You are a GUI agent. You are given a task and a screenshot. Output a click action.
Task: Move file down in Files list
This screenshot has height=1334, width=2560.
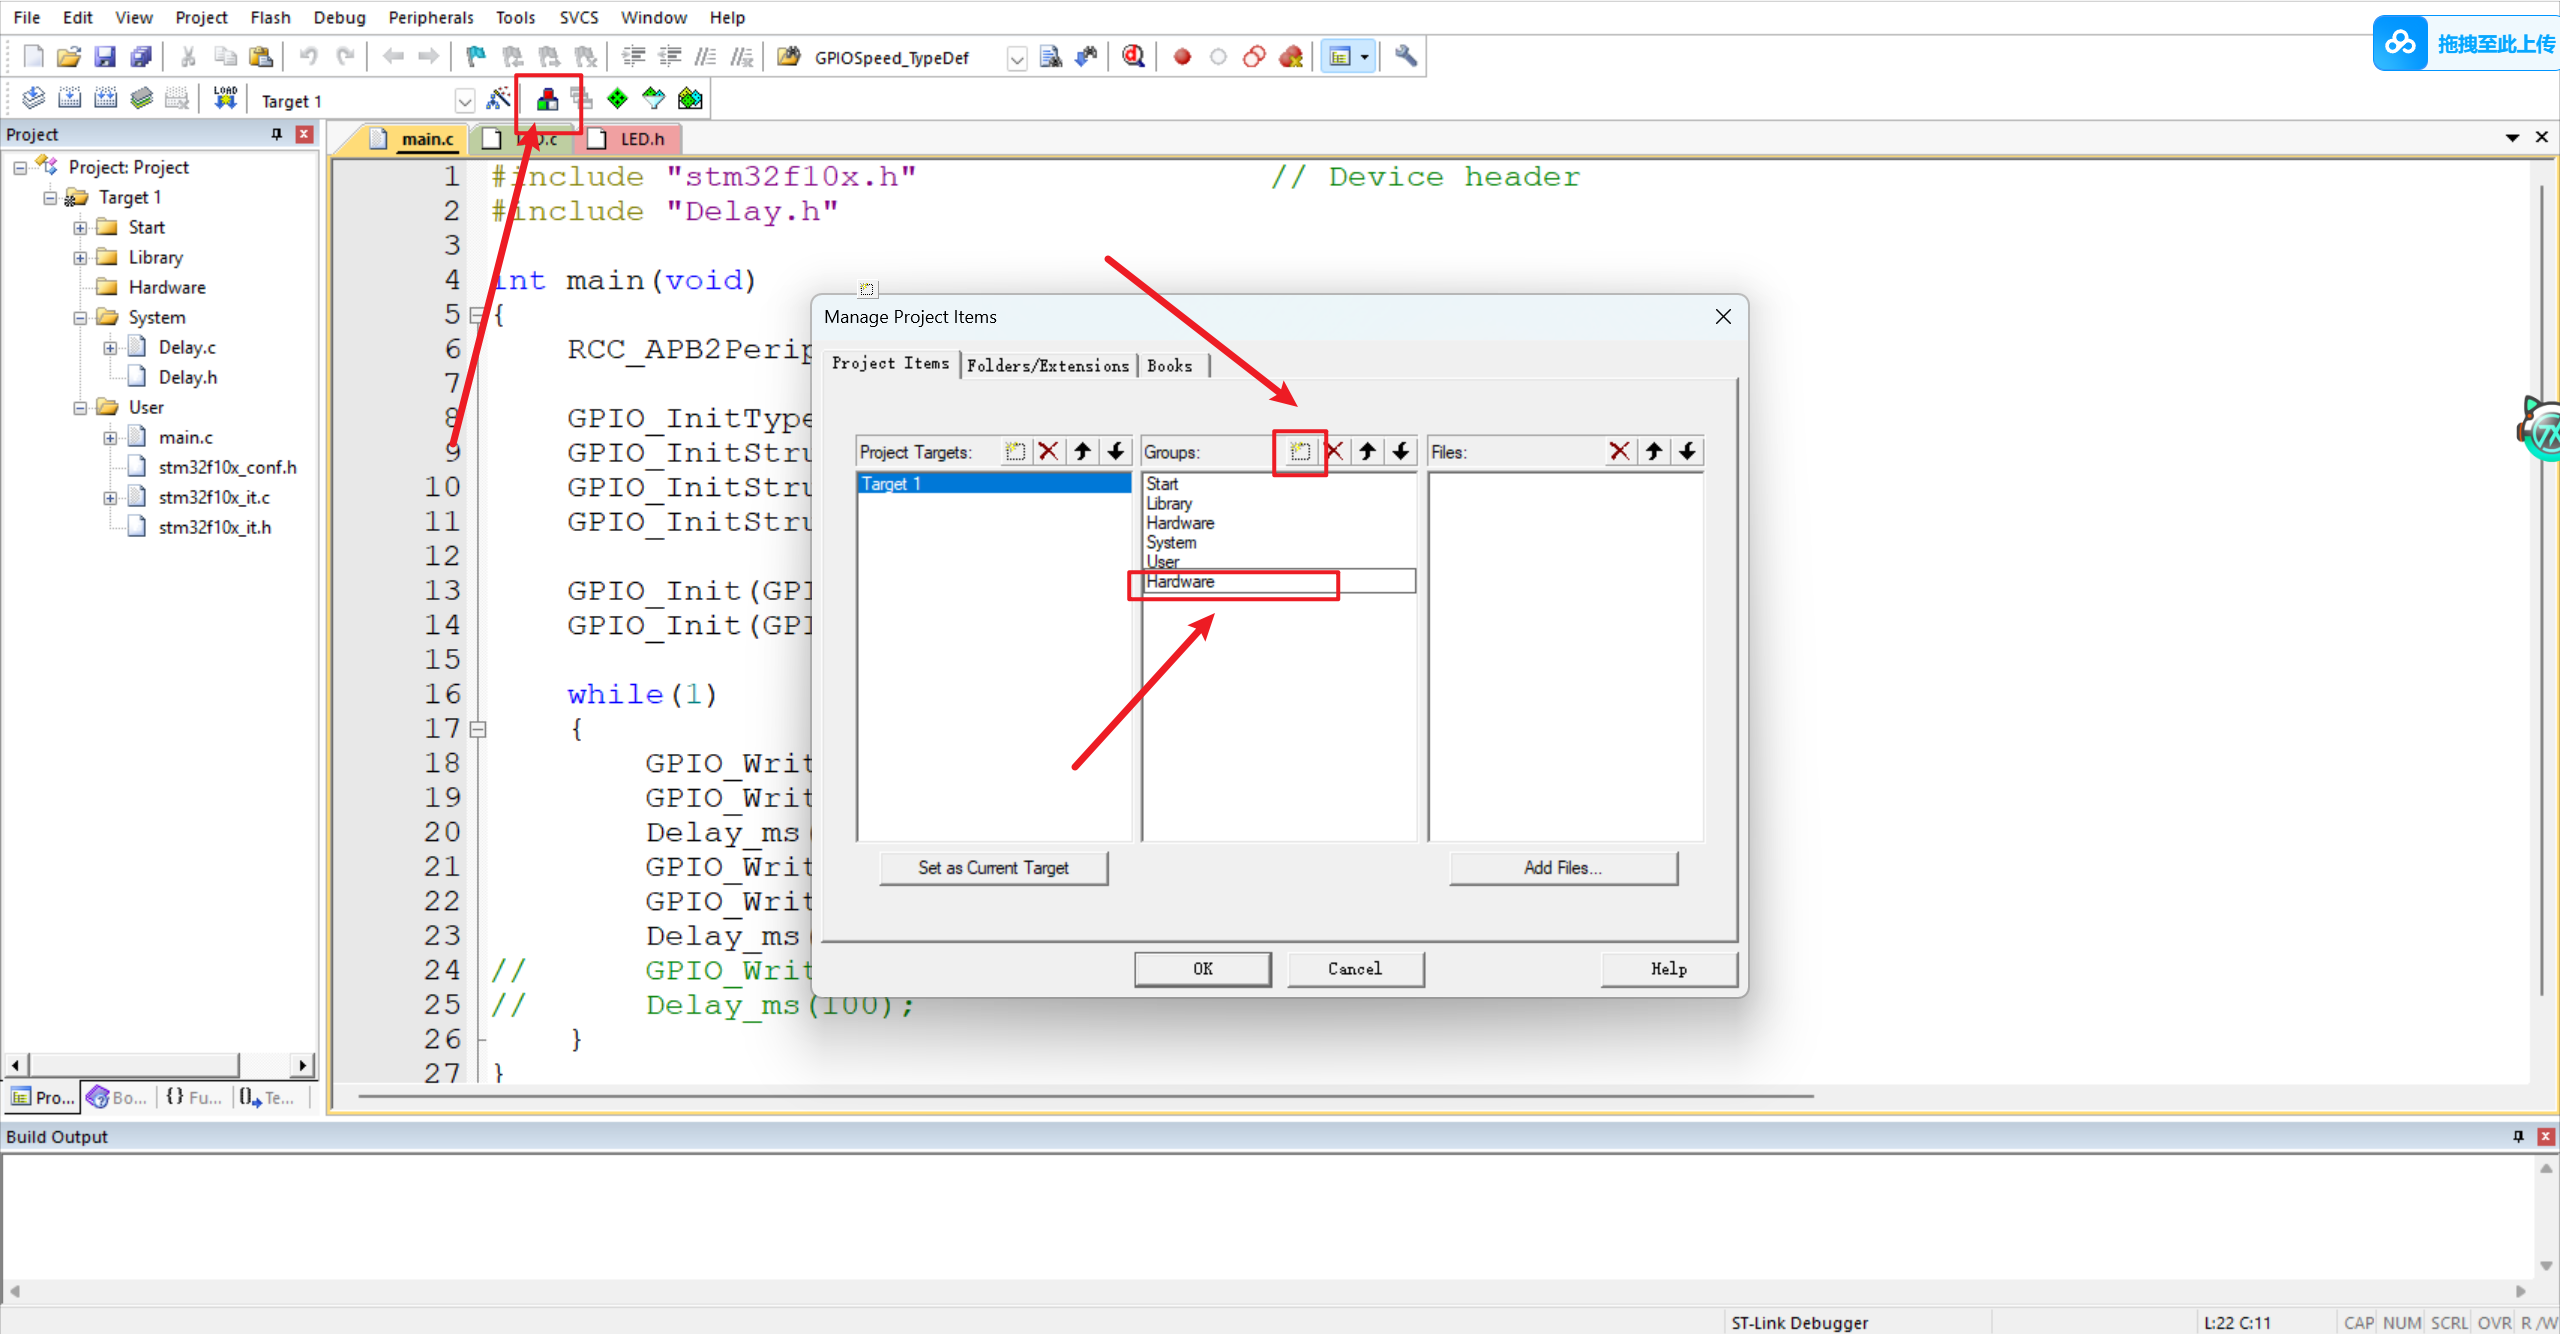click(1688, 452)
